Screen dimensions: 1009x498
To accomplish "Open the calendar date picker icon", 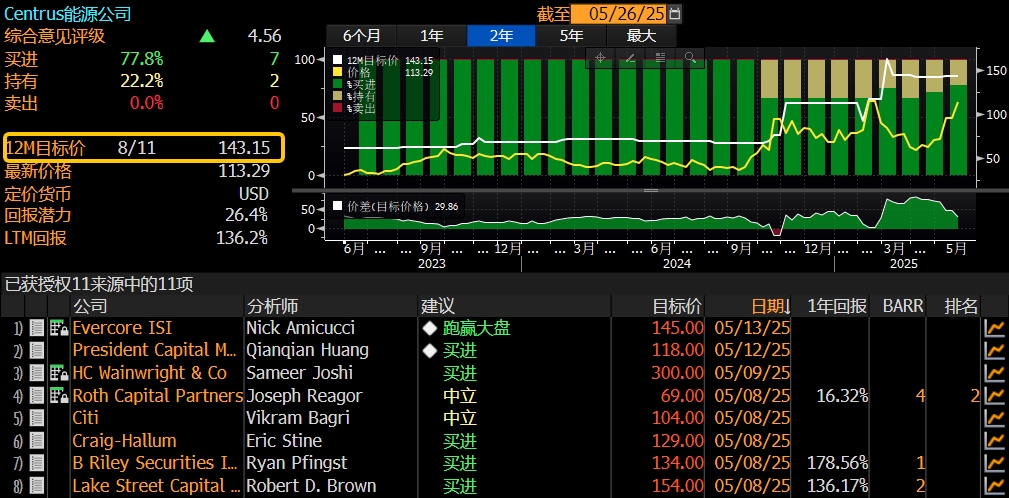I will coord(675,14).
